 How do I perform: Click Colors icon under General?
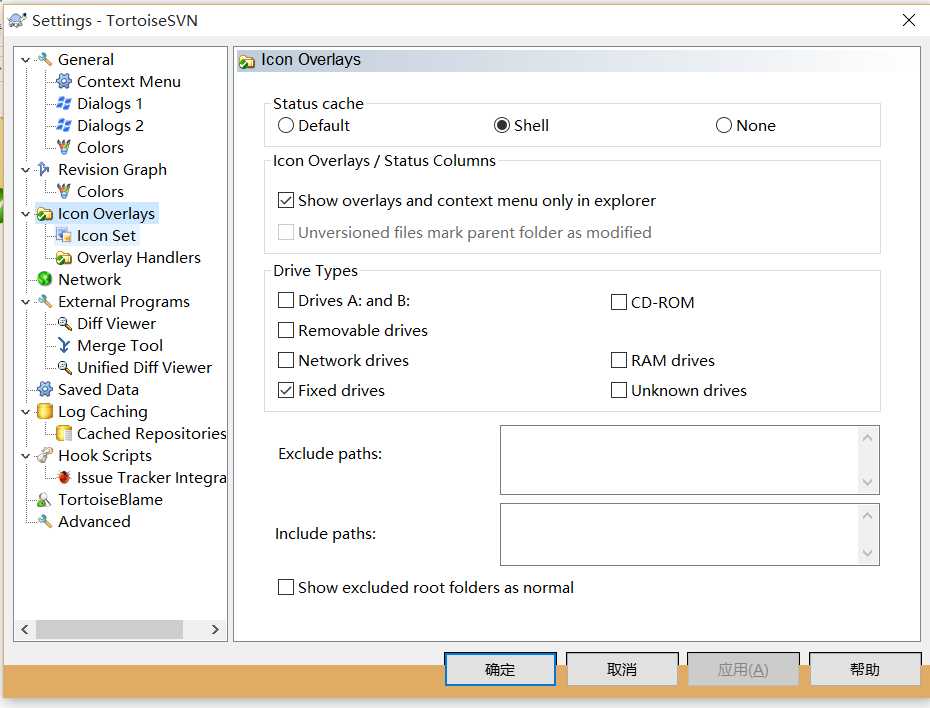[64, 147]
